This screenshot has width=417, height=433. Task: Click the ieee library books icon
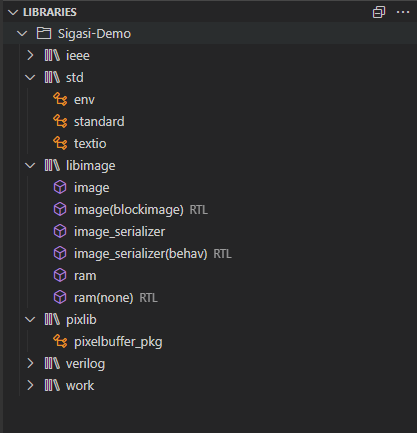pyautogui.click(x=52, y=55)
